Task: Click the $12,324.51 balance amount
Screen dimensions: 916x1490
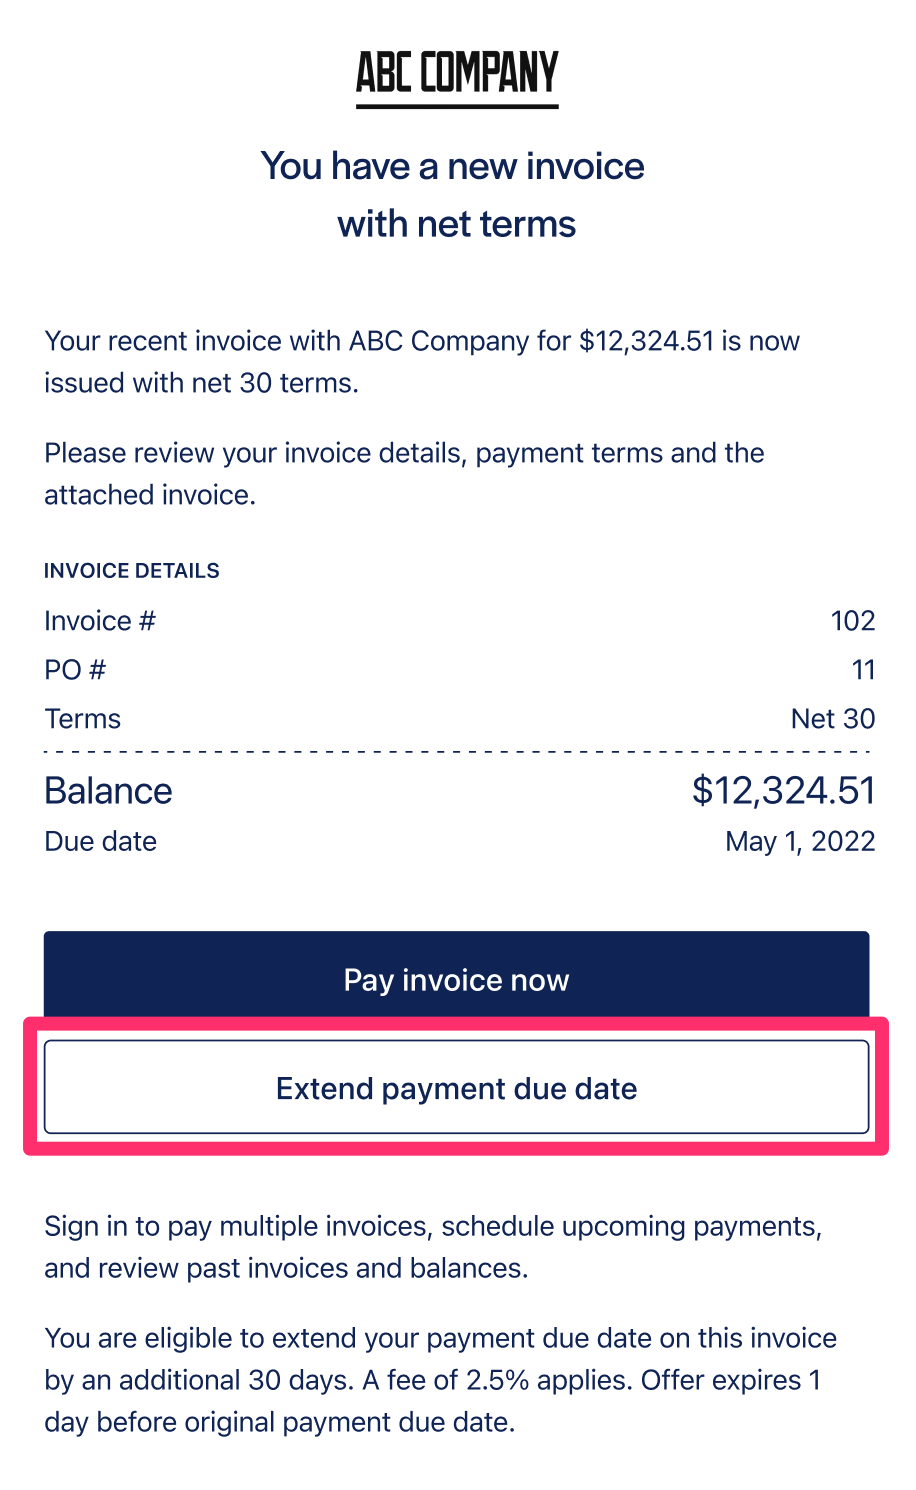Action: (783, 791)
